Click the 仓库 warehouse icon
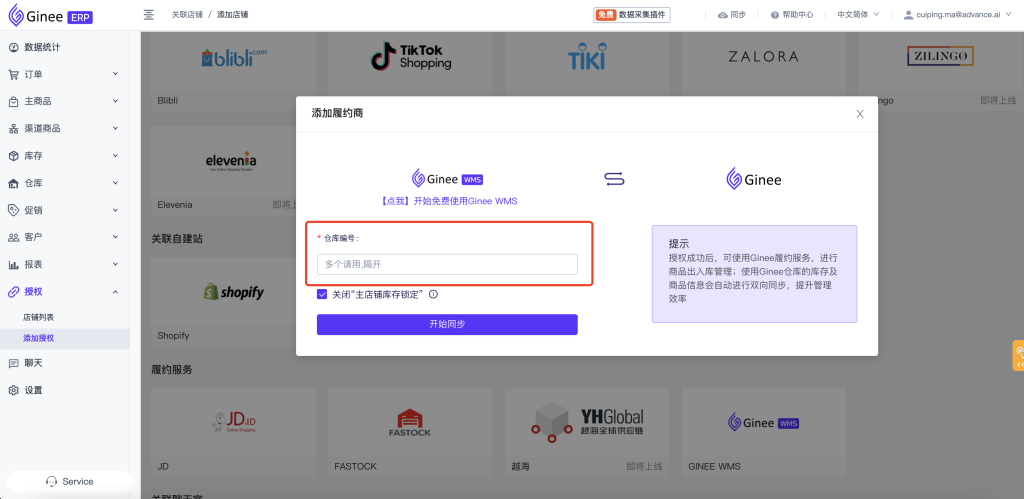The width and height of the screenshot is (1024, 499). pyautogui.click(x=13, y=184)
